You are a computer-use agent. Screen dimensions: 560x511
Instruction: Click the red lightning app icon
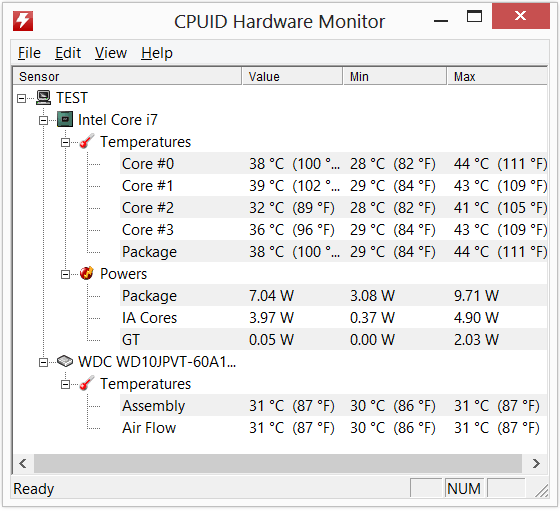23,21
